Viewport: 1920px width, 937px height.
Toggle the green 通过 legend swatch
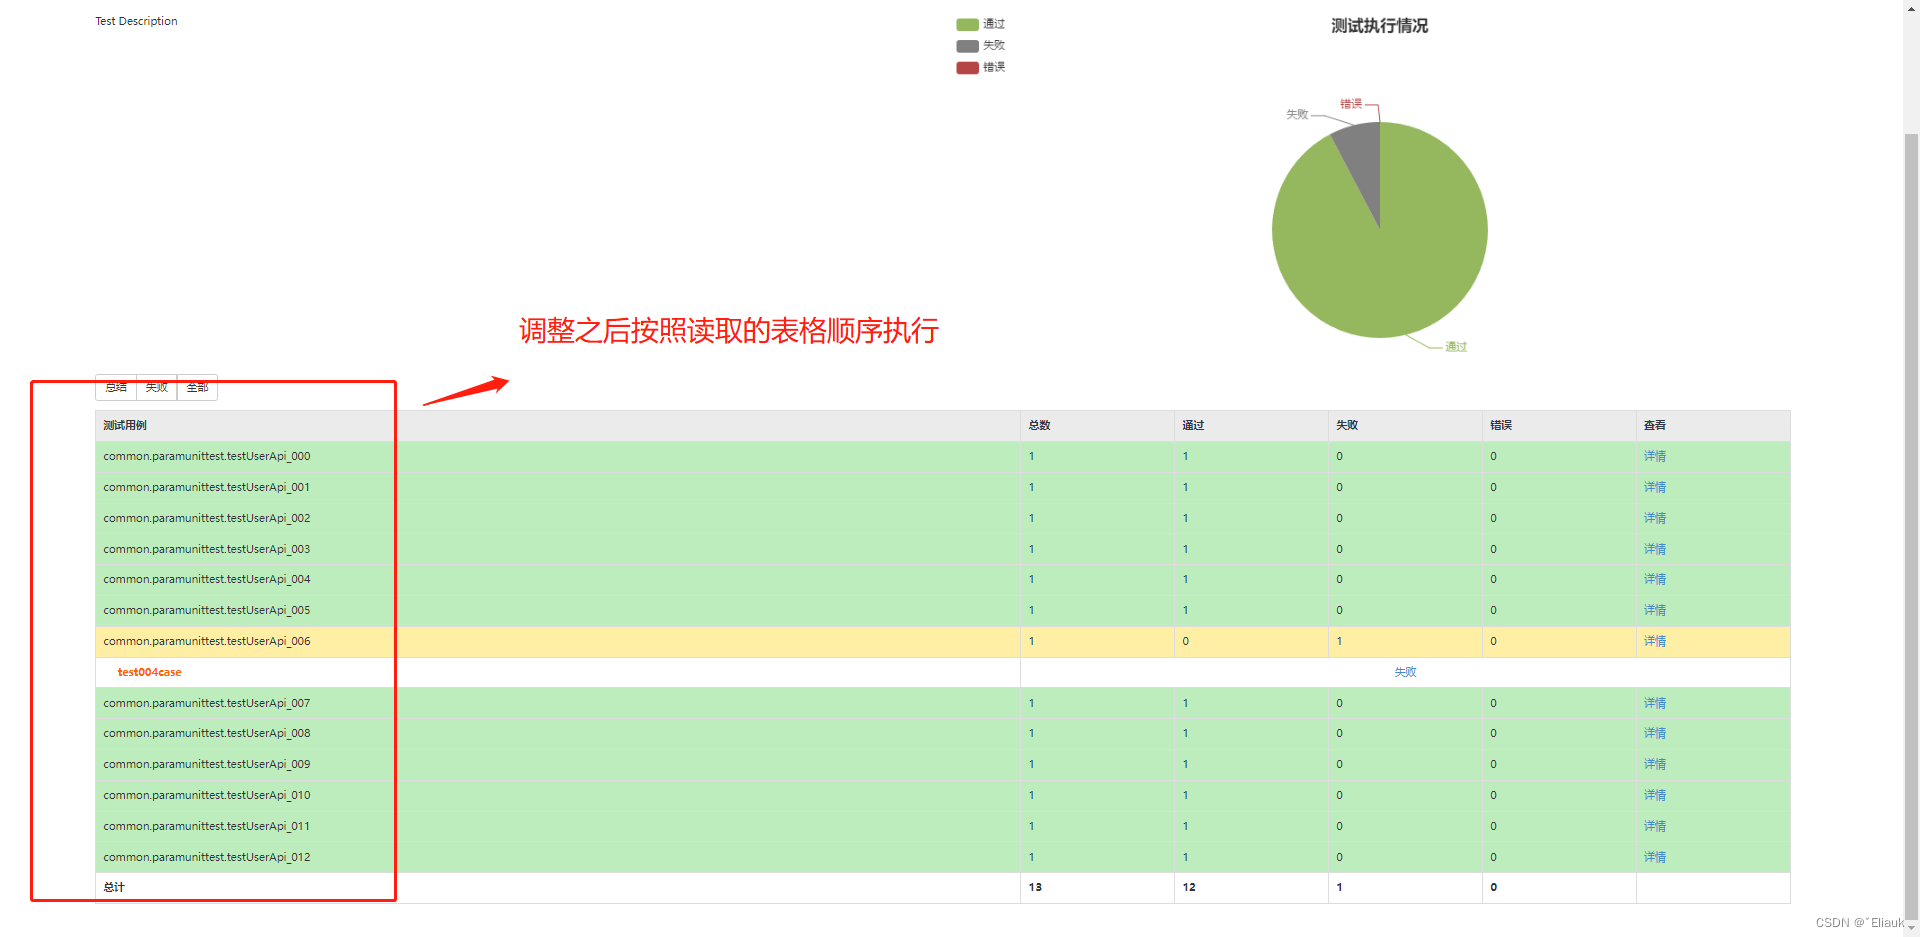click(x=967, y=24)
